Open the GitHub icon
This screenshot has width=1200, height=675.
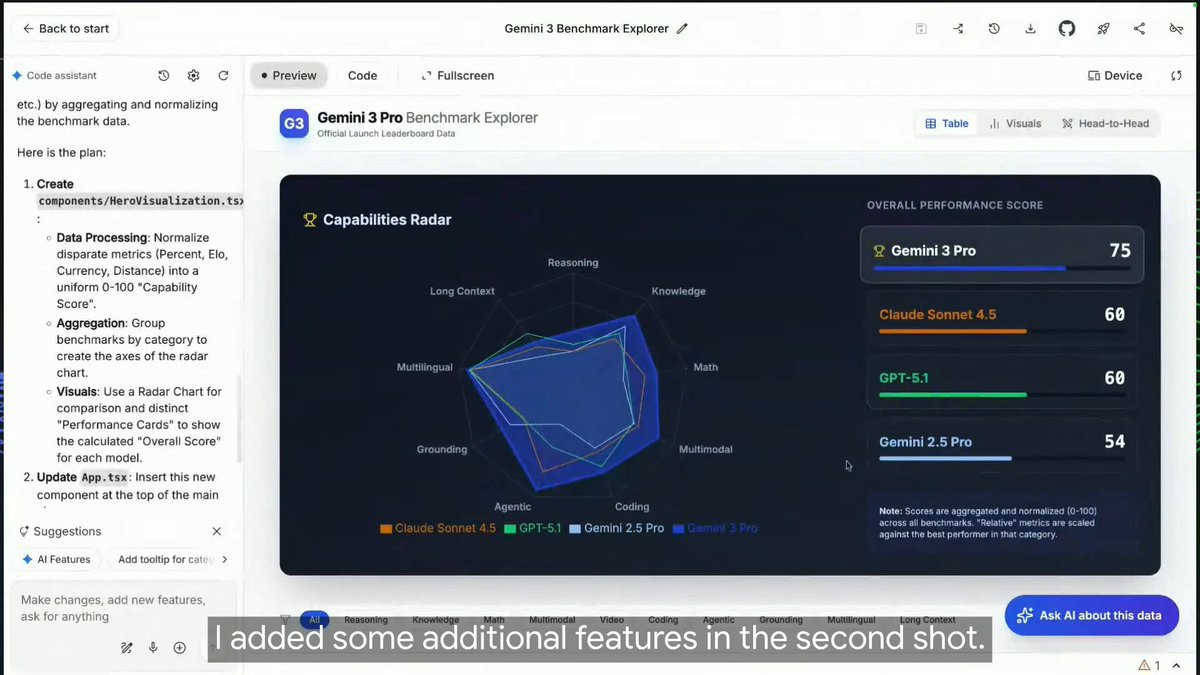pyautogui.click(x=1067, y=29)
